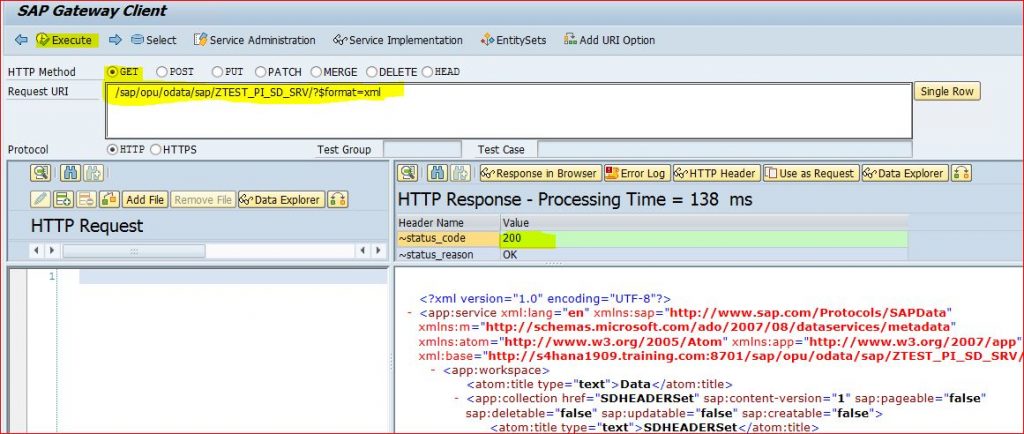Open Data Explorer in HTTP Request pane
Screen dimensions: 1024x434
coord(281,200)
